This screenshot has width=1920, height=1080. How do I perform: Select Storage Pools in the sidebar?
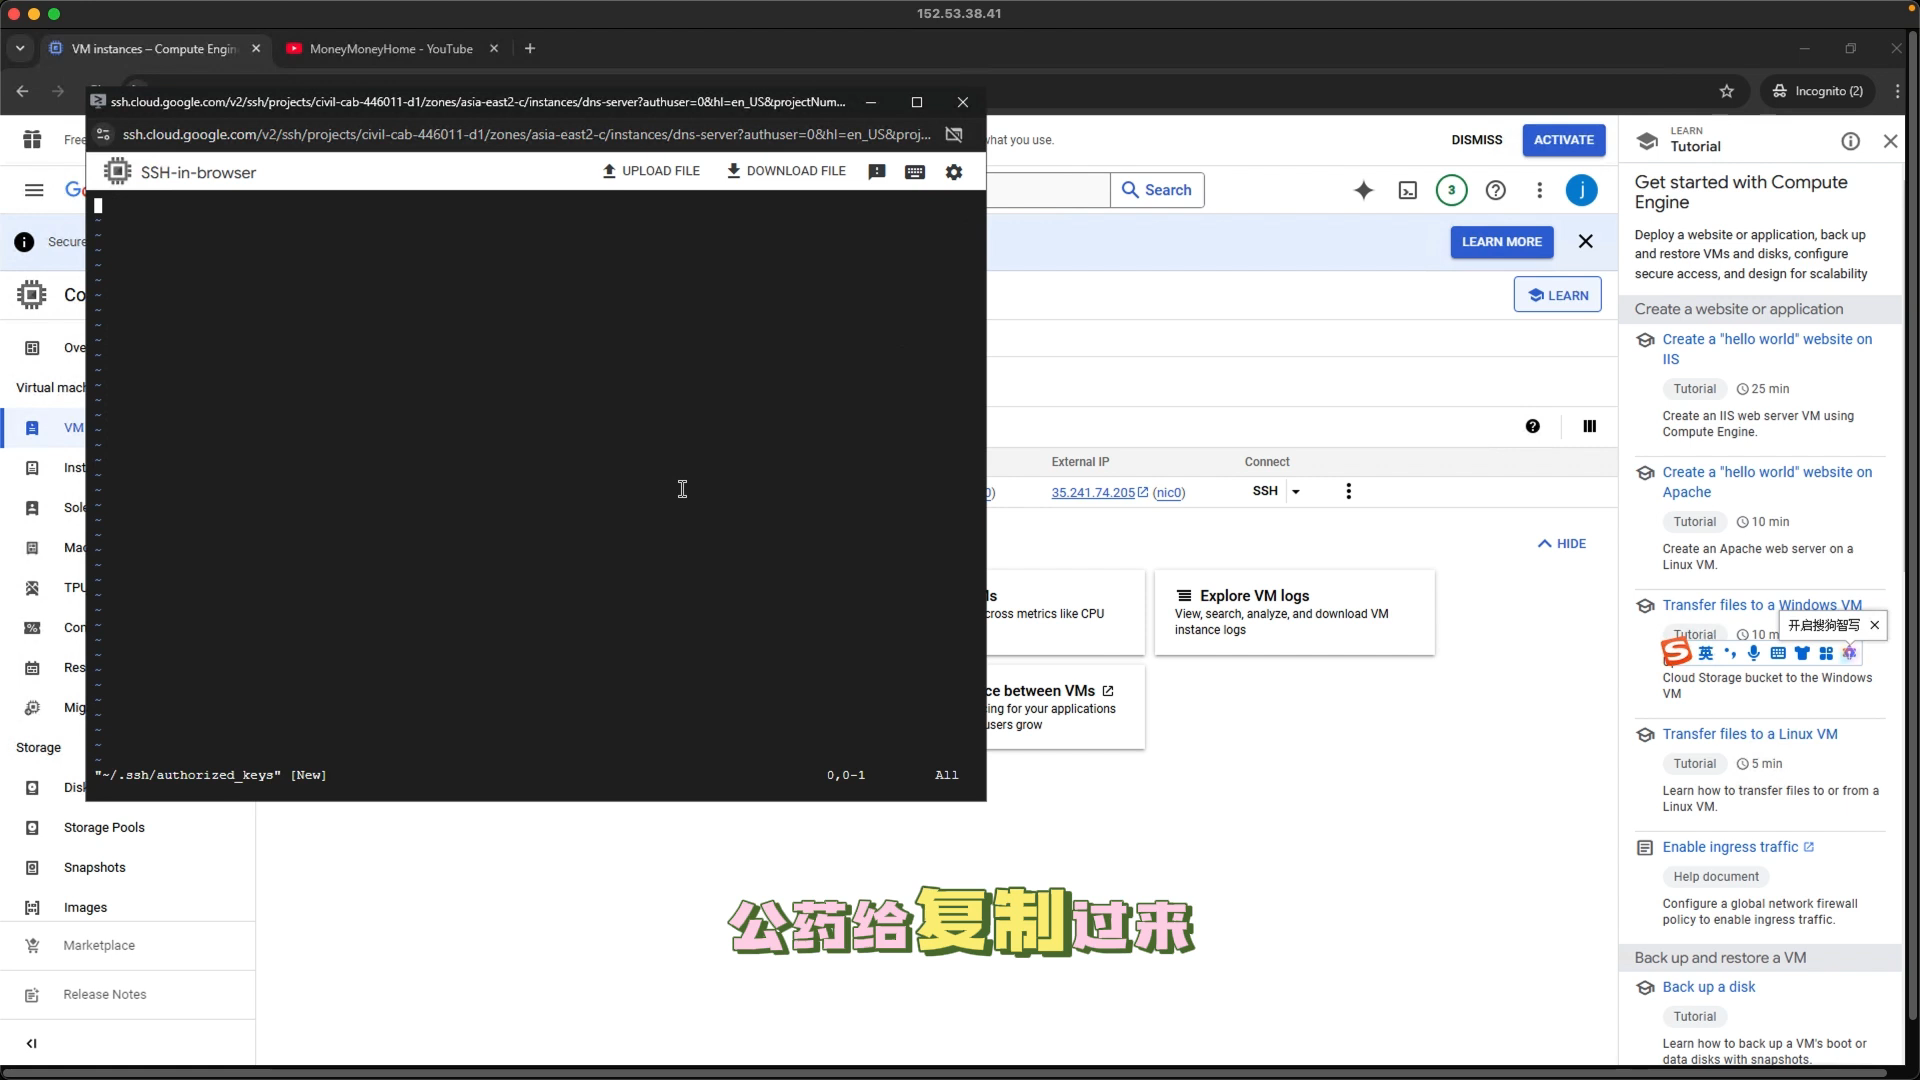[104, 828]
